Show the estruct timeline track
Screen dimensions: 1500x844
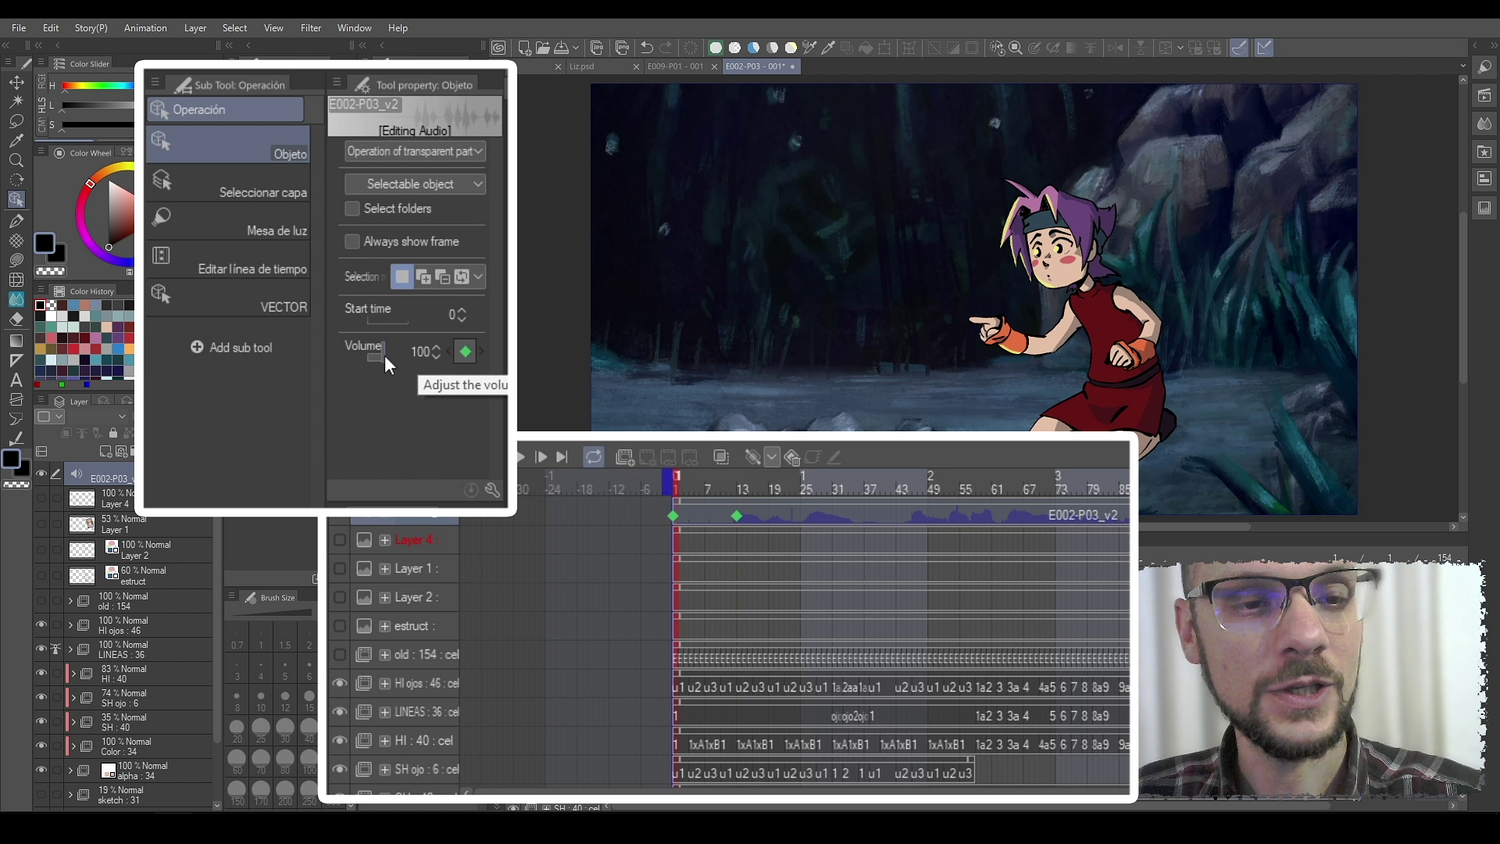(x=340, y=626)
